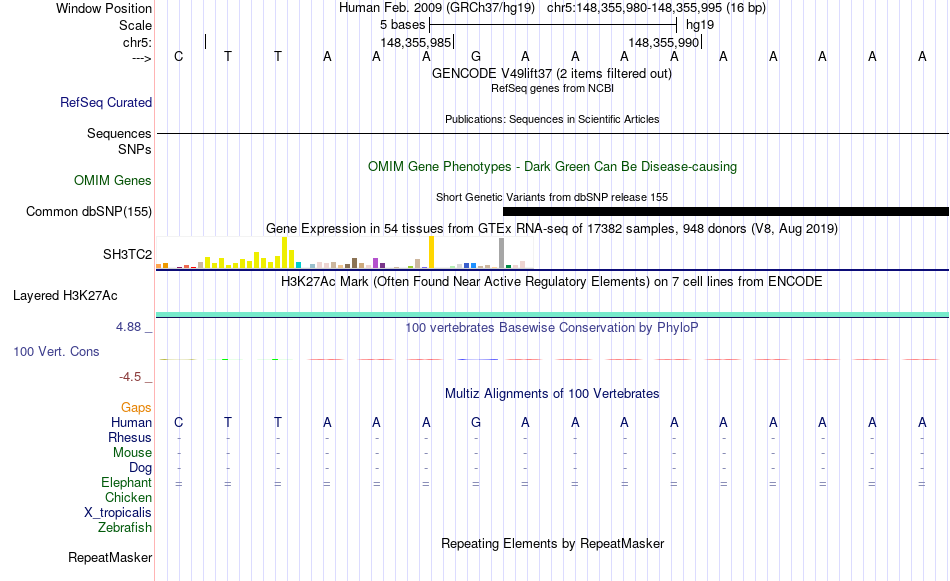The image size is (950, 581).
Task: Click the Window Position track label
Action: click(104, 8)
